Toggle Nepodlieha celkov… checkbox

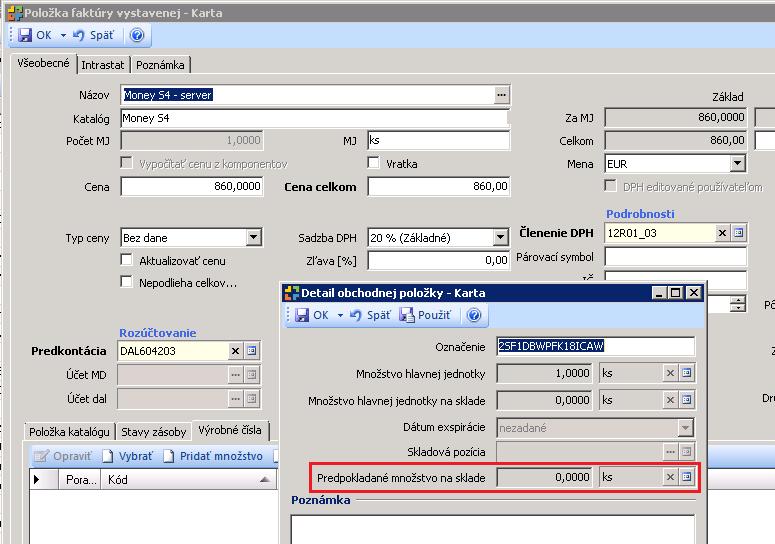click(127, 282)
